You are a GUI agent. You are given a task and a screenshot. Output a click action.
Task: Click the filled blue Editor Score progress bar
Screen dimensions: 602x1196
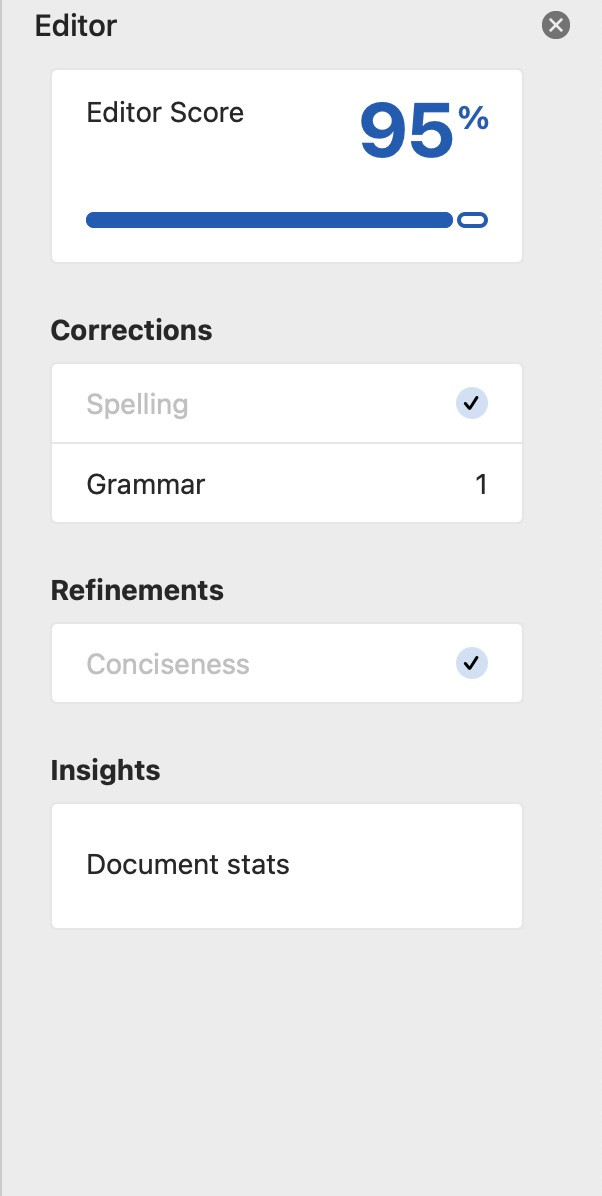pos(269,220)
